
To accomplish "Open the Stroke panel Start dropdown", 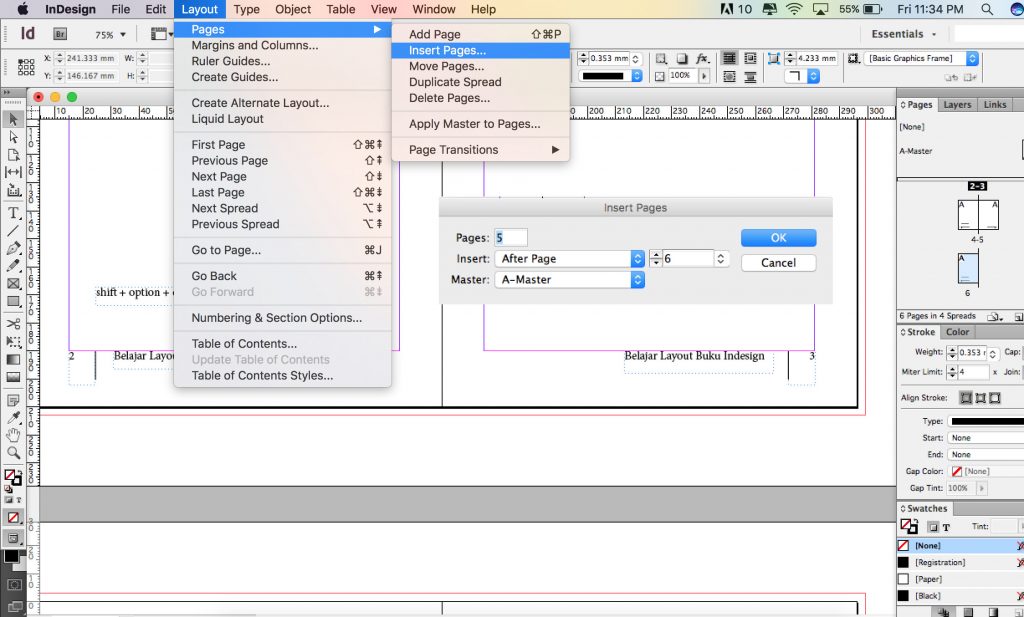I will [985, 437].
